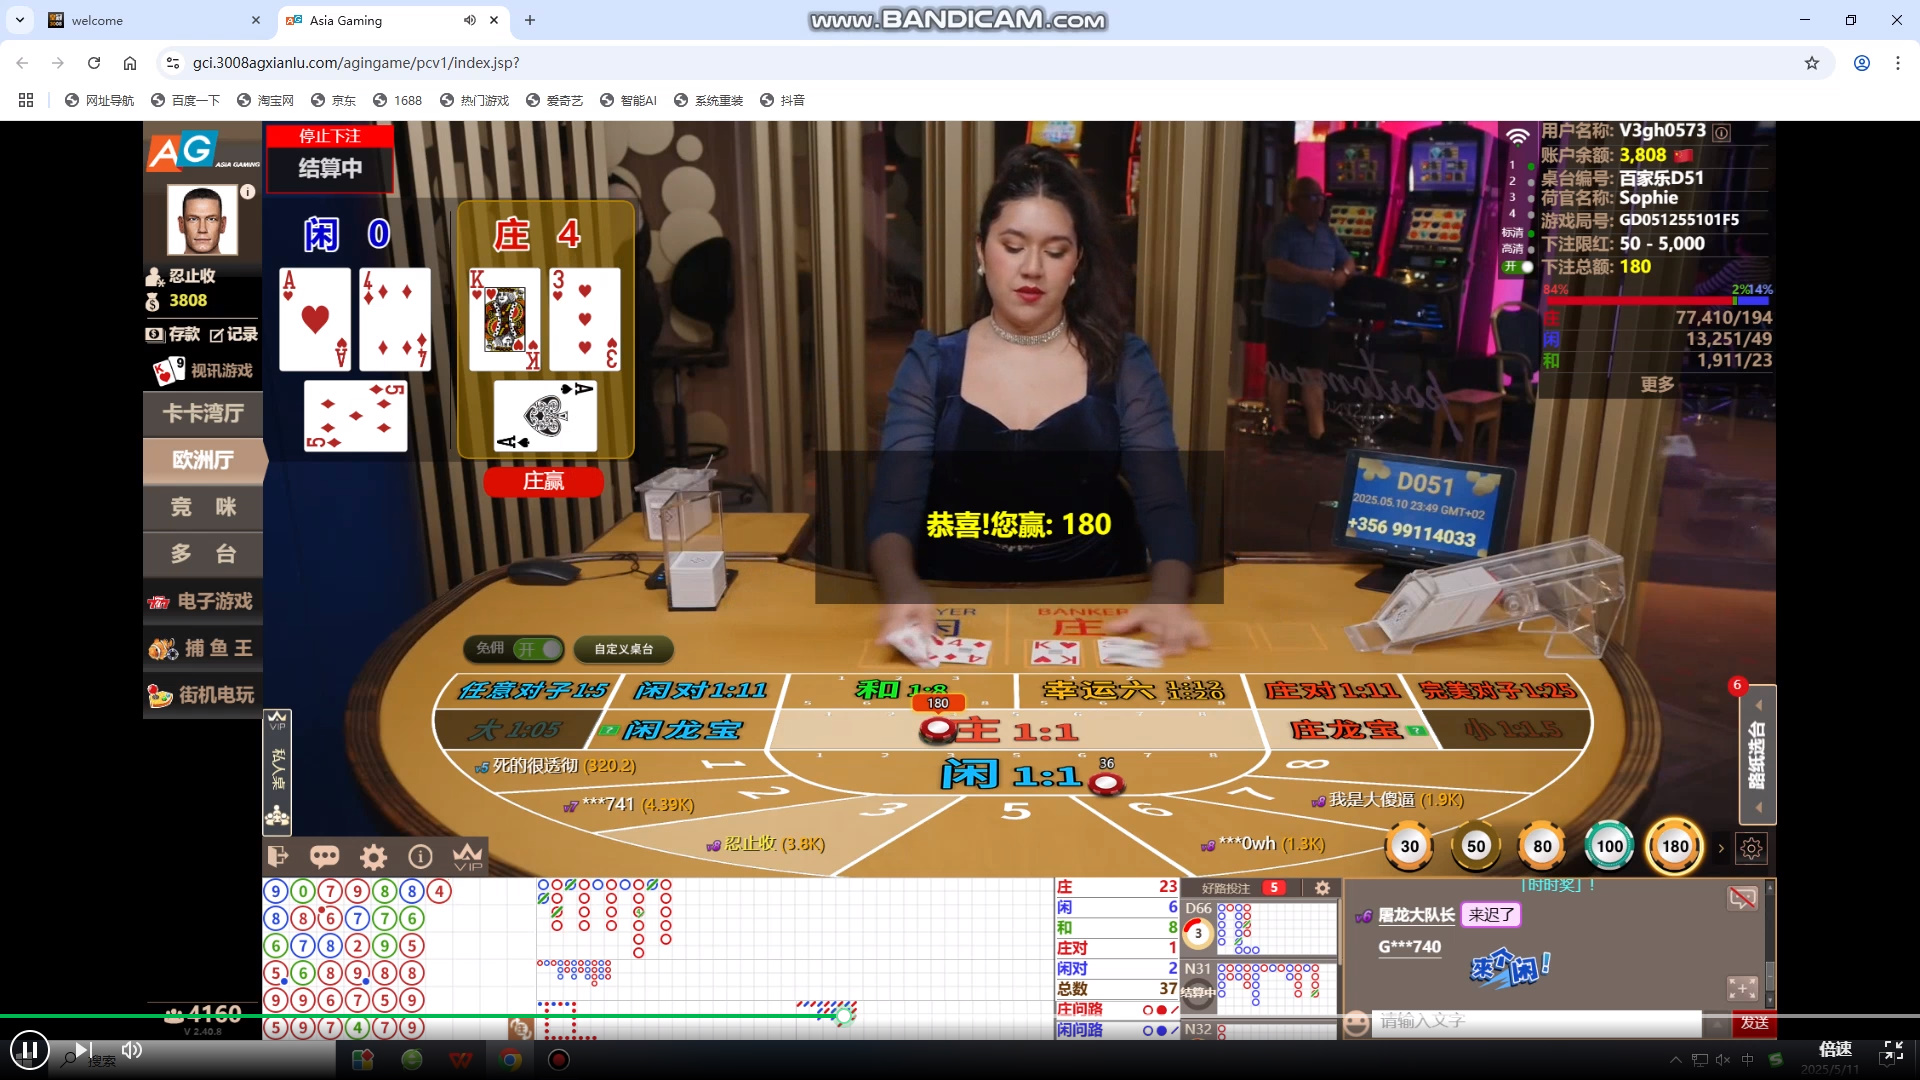Toggle the 免佣 commission-free switch
The height and width of the screenshot is (1080, 1920).
[x=538, y=649]
